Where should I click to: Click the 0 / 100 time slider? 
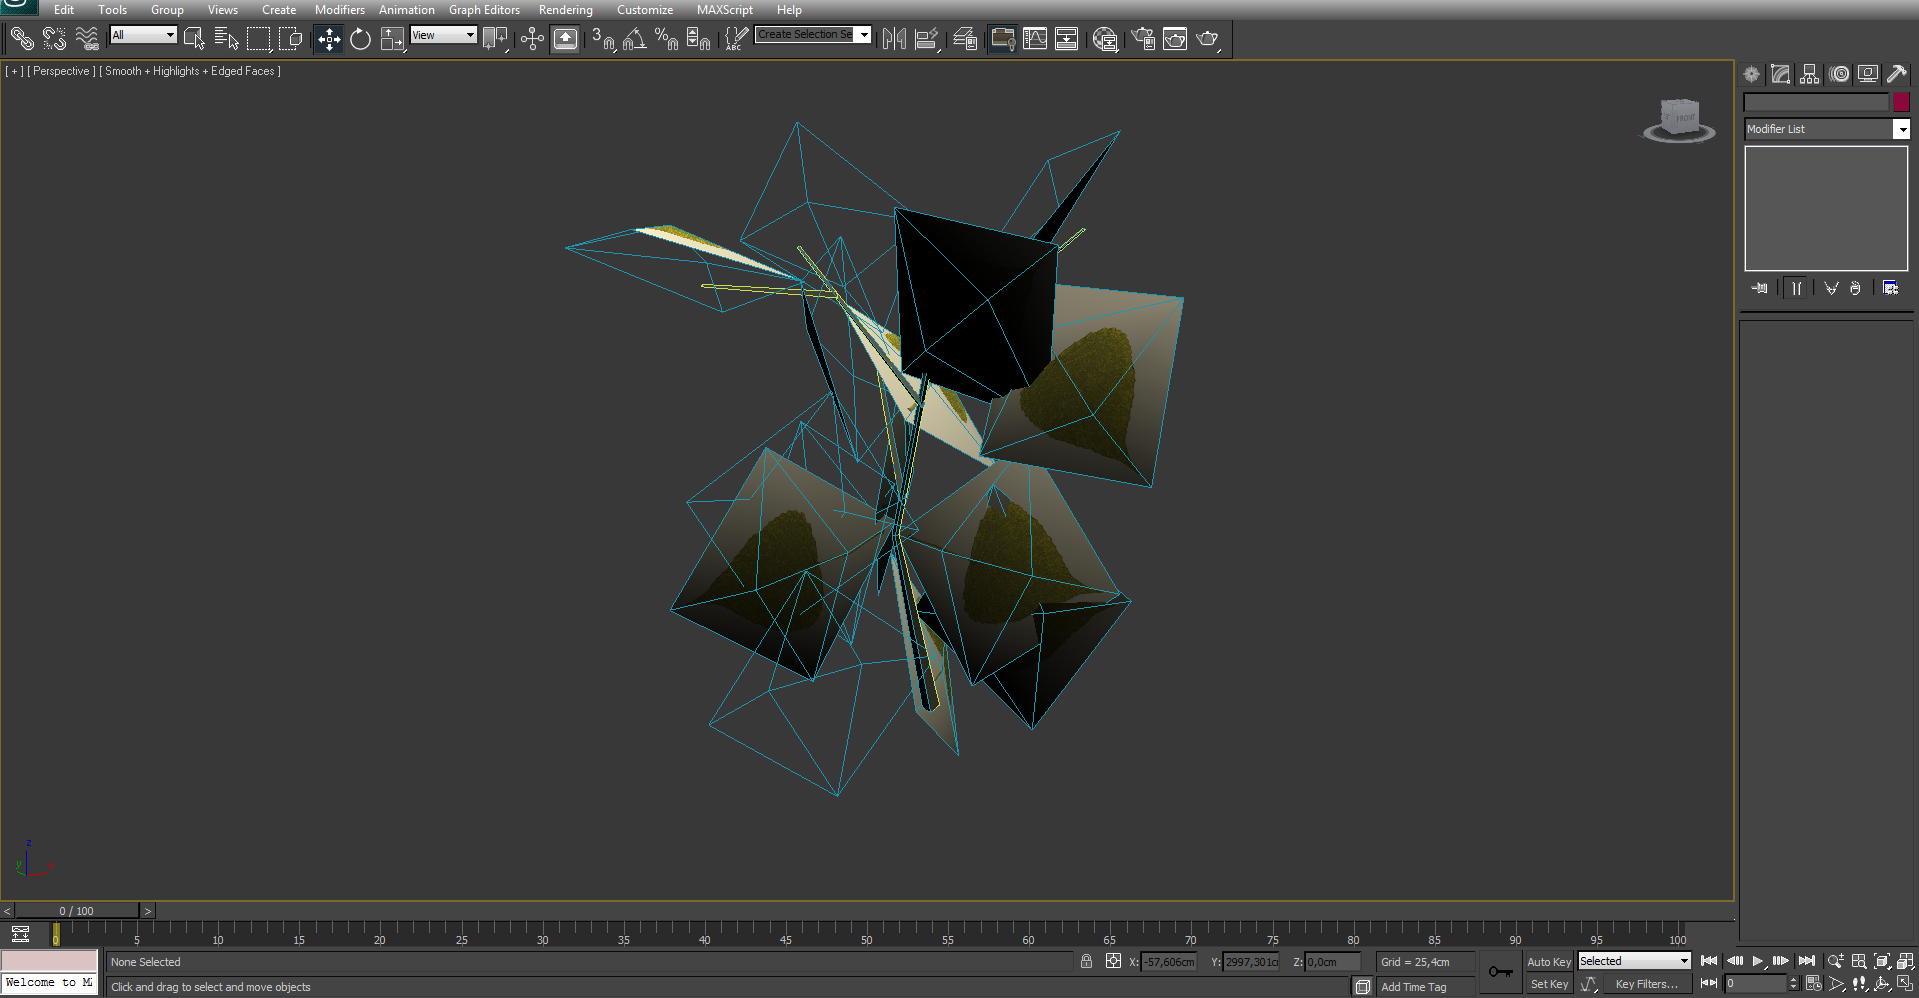[x=77, y=911]
